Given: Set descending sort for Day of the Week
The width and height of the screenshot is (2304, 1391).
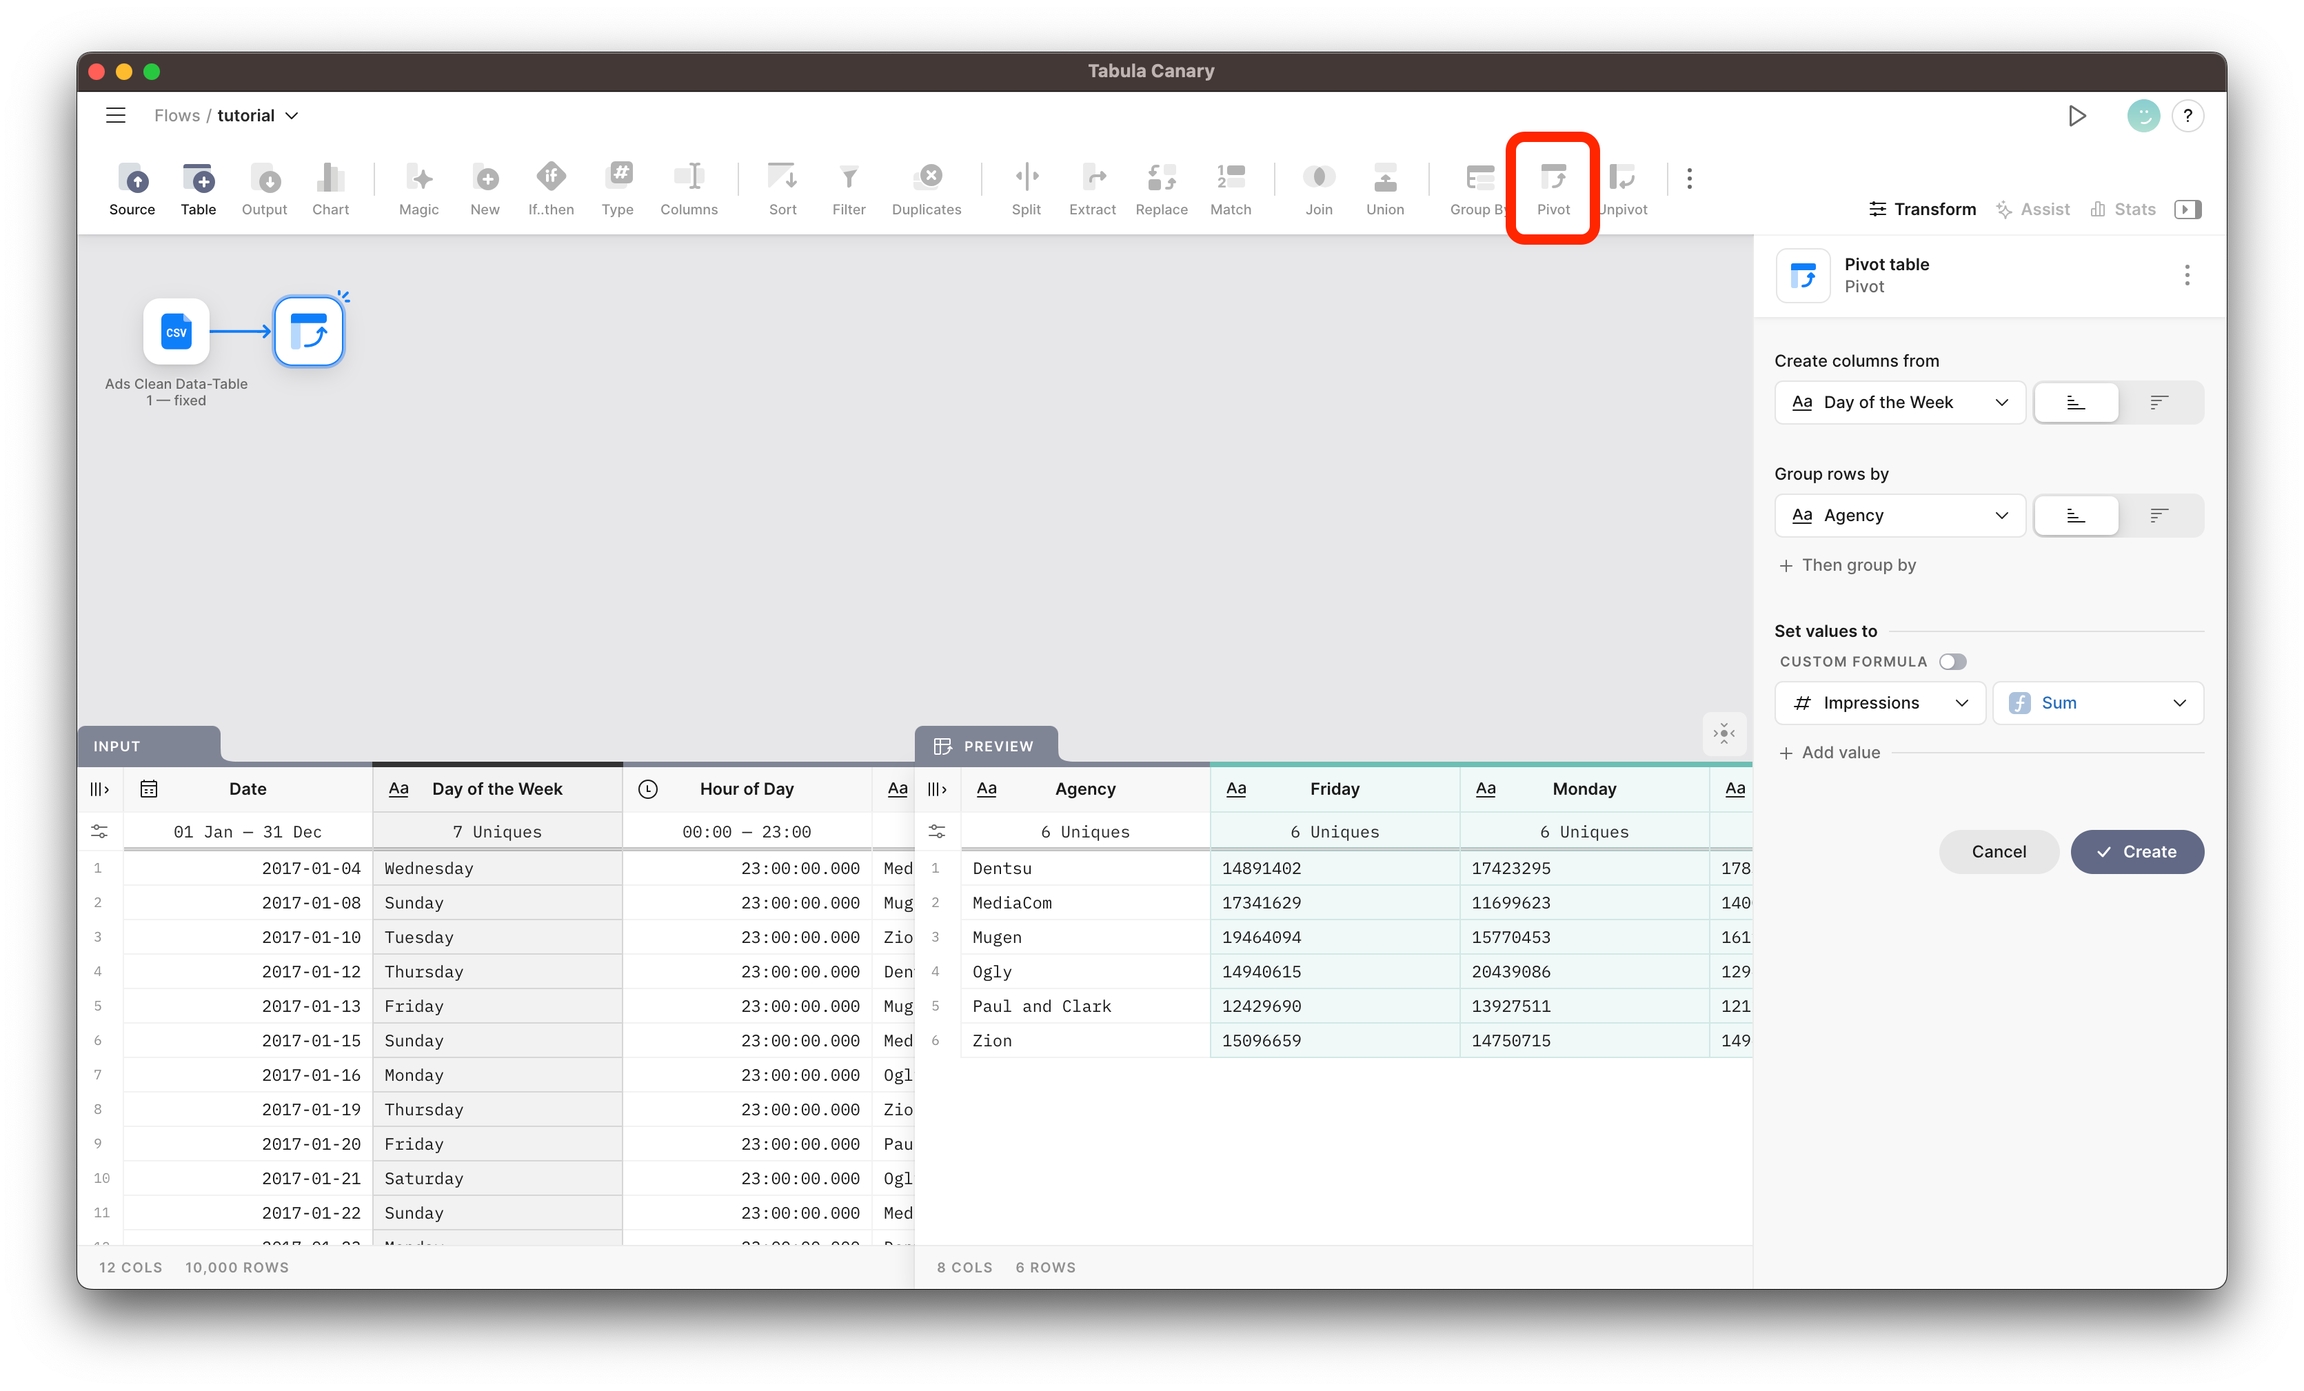Looking at the screenshot, I should coord(2159,402).
